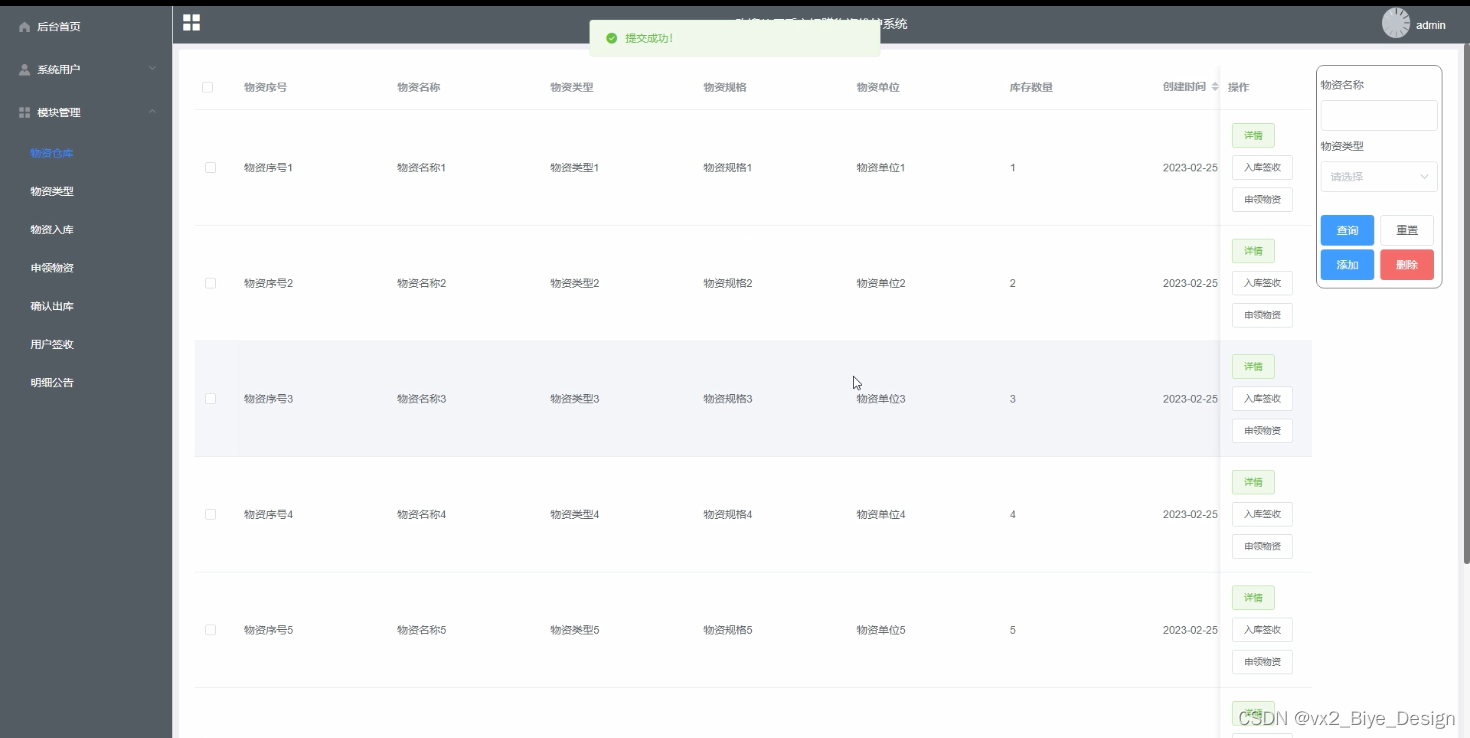This screenshot has width=1470, height=738.
Task: Click 入库签收 for 物资序号1 row
Action: pyautogui.click(x=1262, y=167)
